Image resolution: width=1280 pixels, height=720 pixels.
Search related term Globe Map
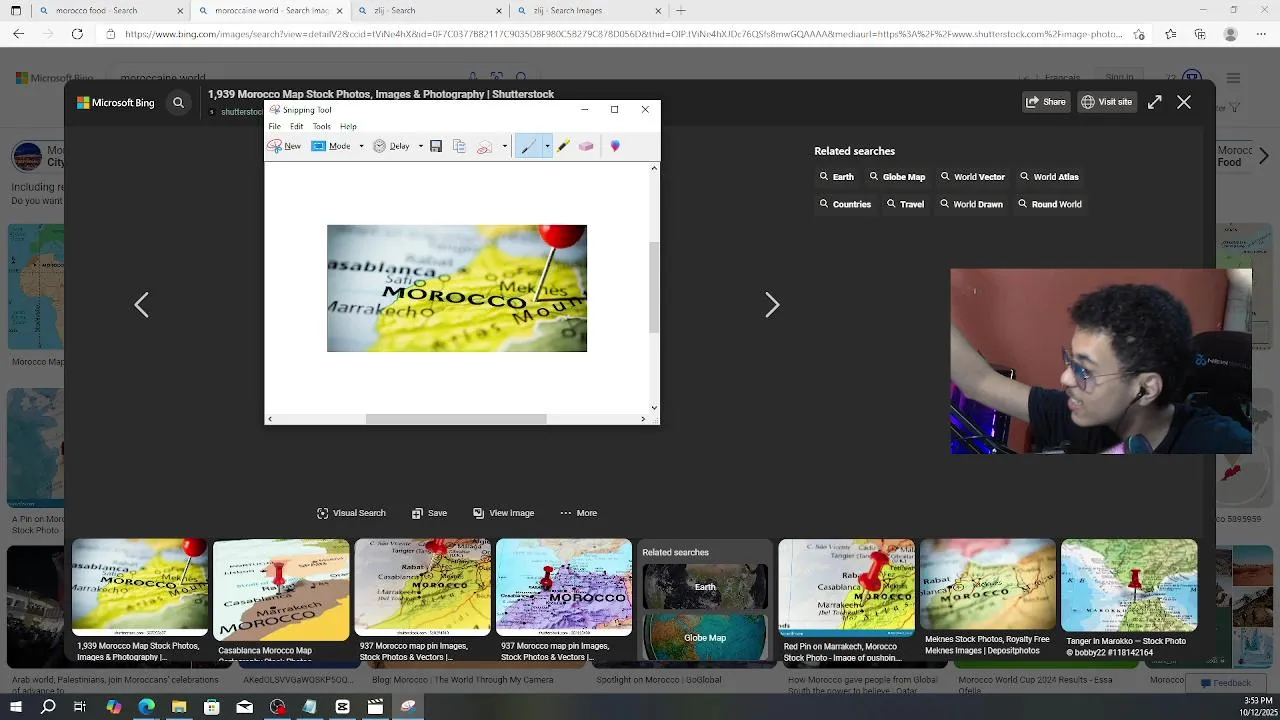click(x=897, y=177)
